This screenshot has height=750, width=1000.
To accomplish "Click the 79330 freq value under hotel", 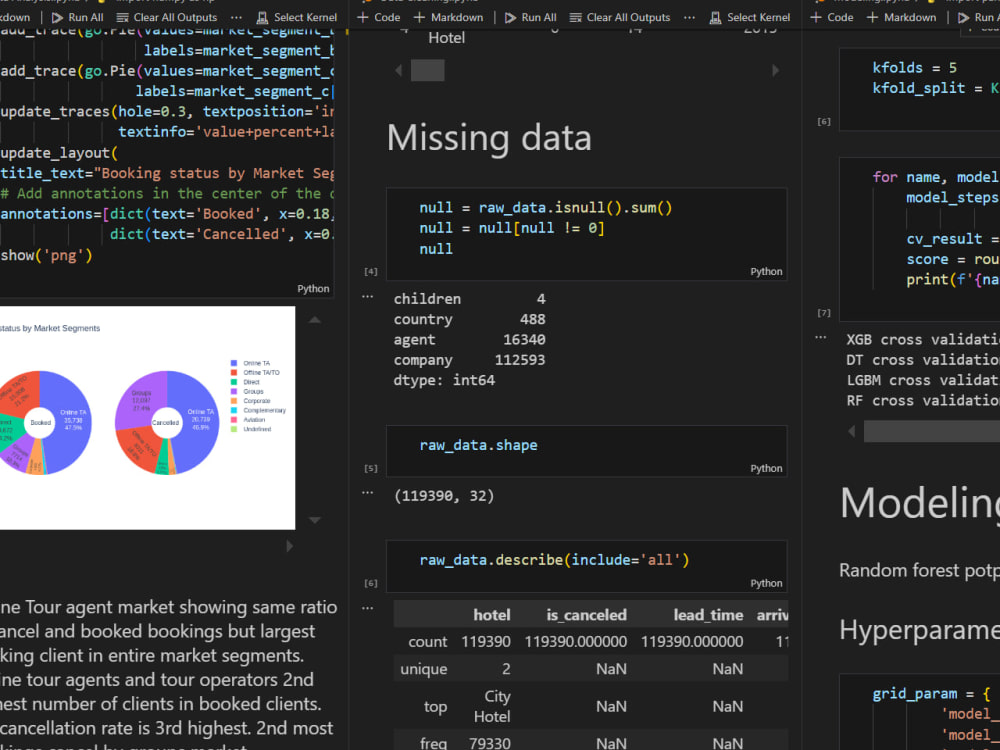I will pos(489,743).
